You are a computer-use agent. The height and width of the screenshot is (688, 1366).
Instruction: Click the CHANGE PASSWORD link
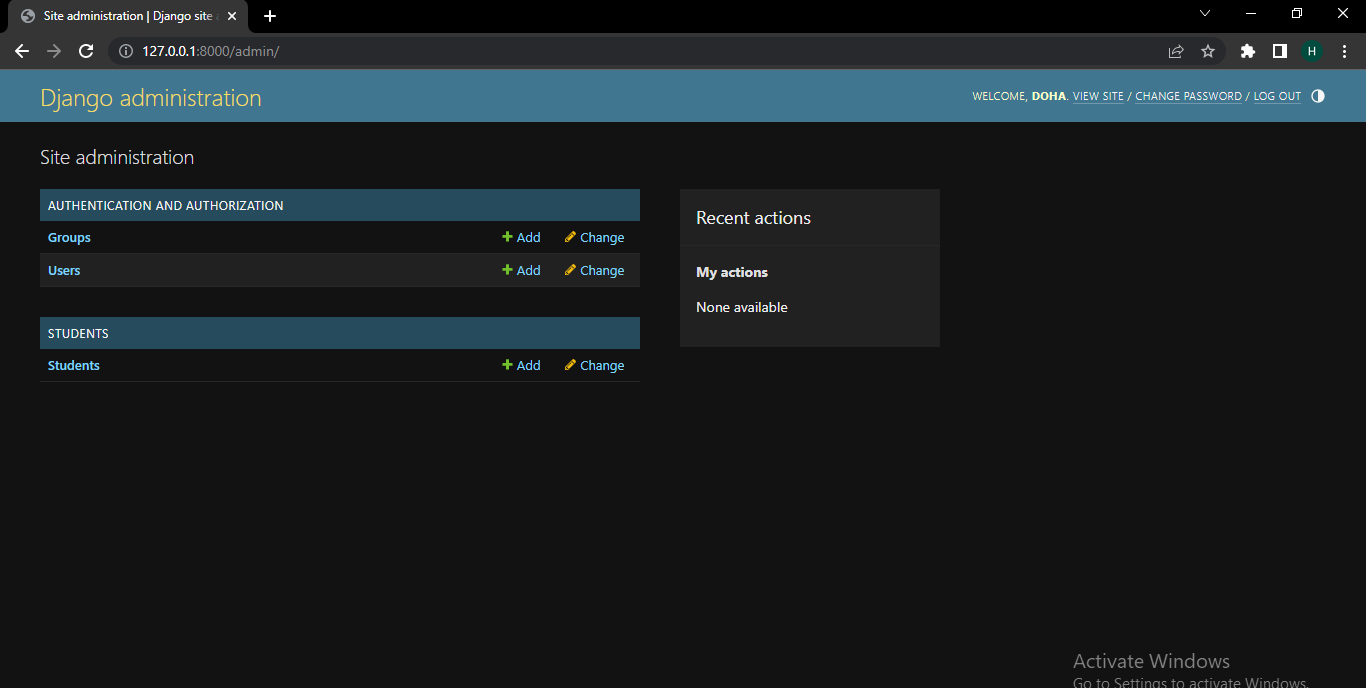[x=1188, y=96]
